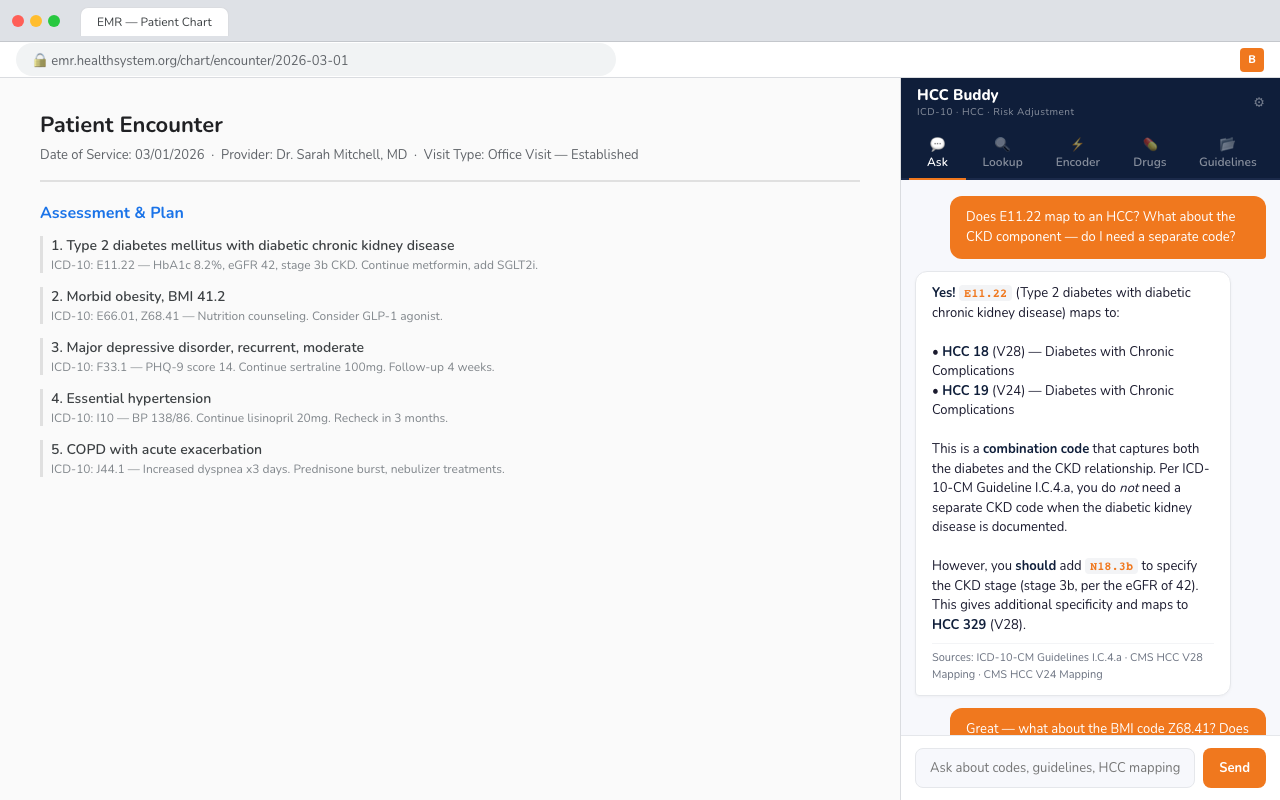Click the Ask speech bubble icon

point(937,144)
